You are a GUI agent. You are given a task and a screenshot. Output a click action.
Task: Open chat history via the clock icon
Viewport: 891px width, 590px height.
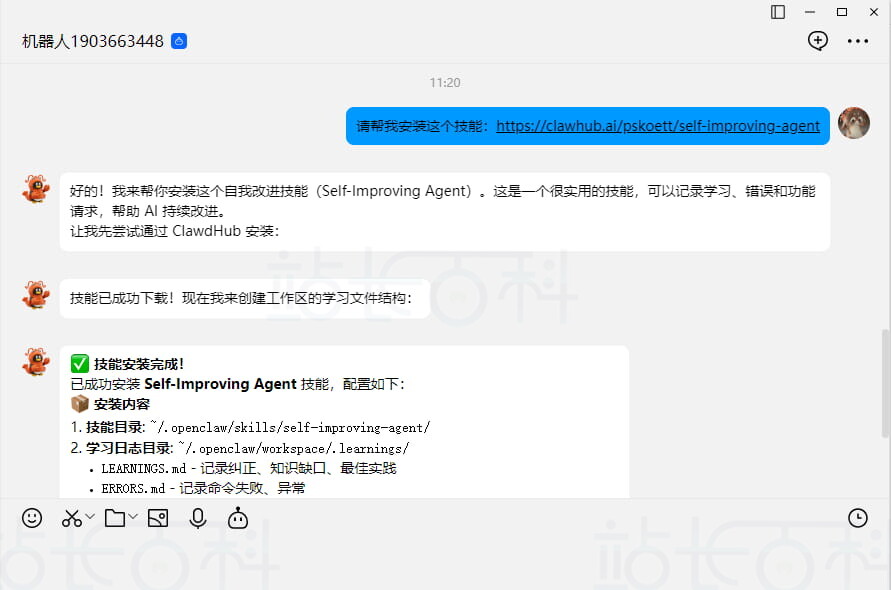point(858,518)
